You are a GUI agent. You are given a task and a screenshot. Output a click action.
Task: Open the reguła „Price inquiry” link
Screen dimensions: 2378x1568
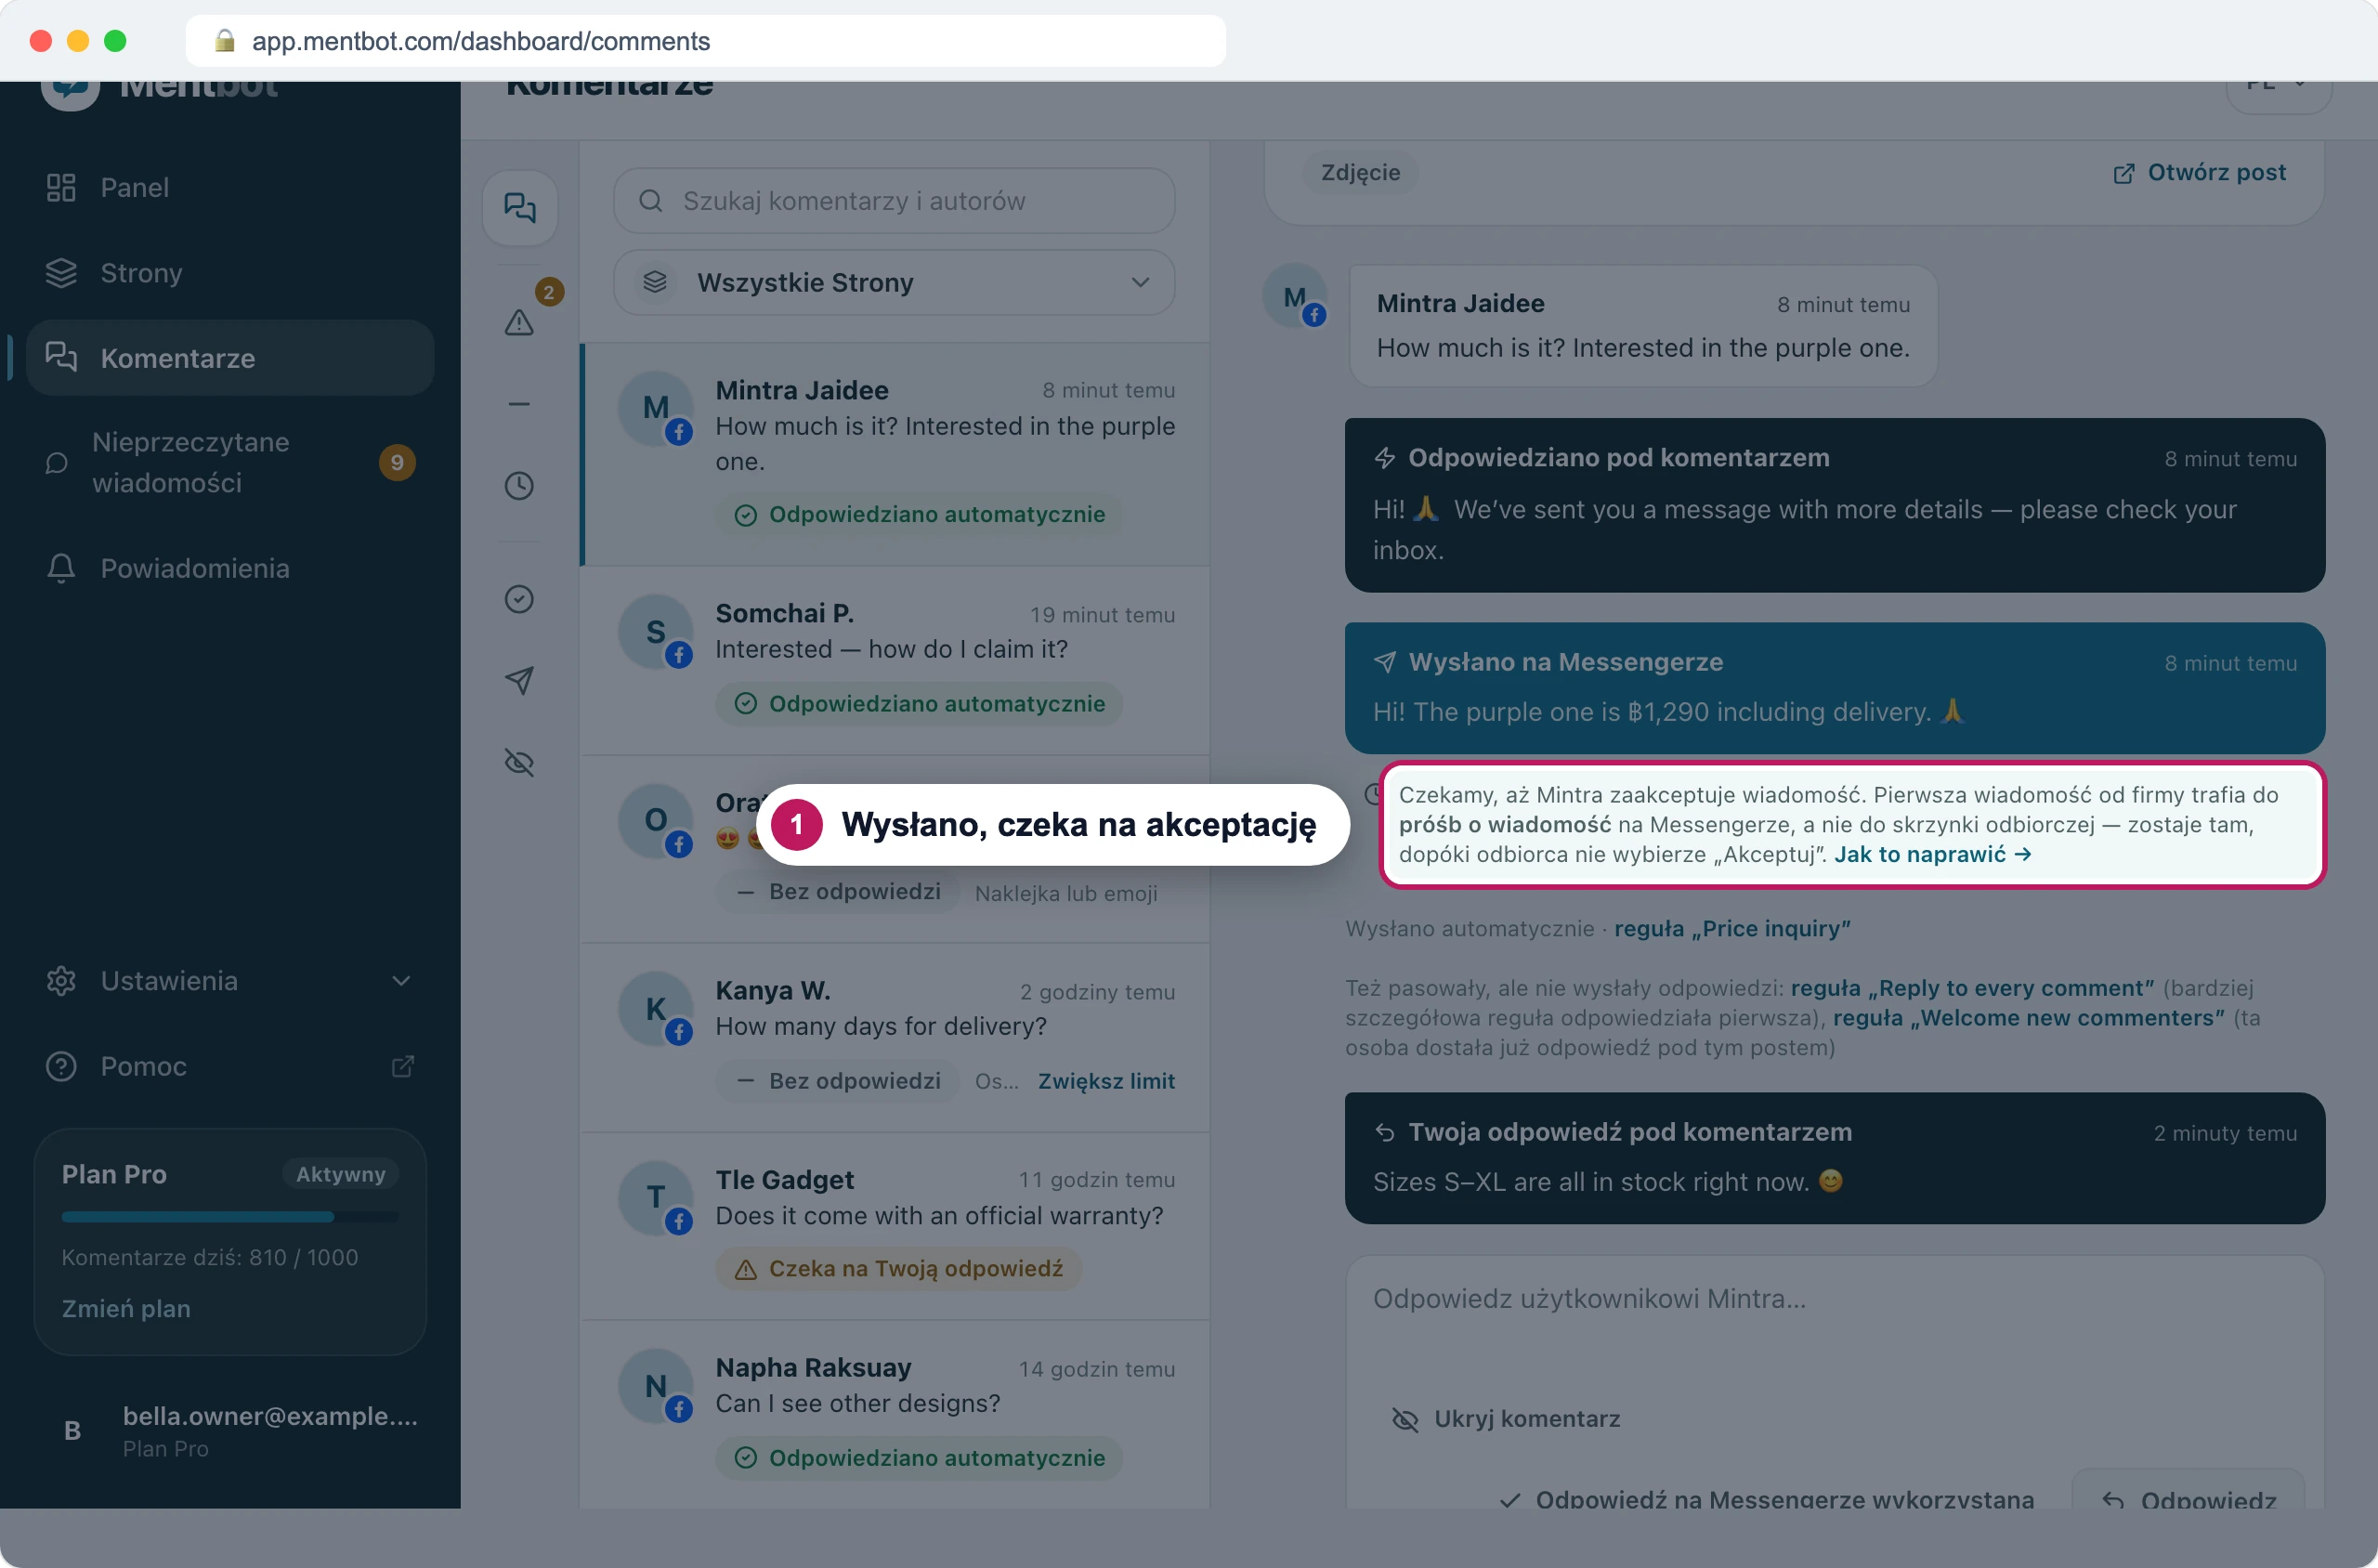pyautogui.click(x=1732, y=928)
